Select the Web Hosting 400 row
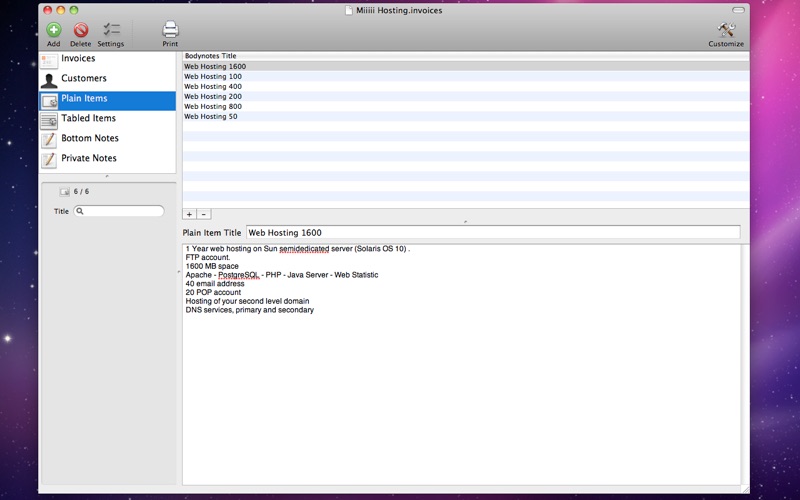The height and width of the screenshot is (500, 800). [x=213, y=87]
